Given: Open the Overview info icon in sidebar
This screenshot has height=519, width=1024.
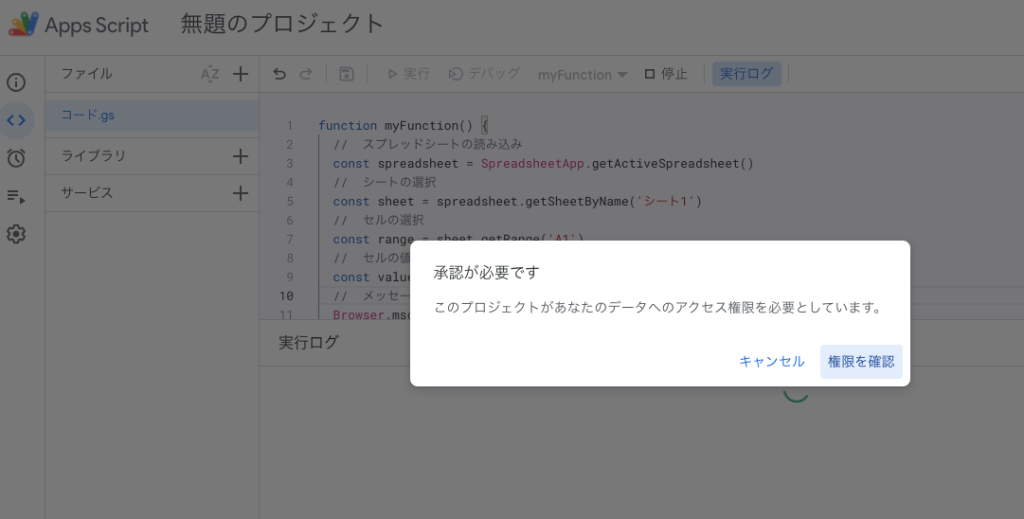Looking at the screenshot, I should pos(16,83).
